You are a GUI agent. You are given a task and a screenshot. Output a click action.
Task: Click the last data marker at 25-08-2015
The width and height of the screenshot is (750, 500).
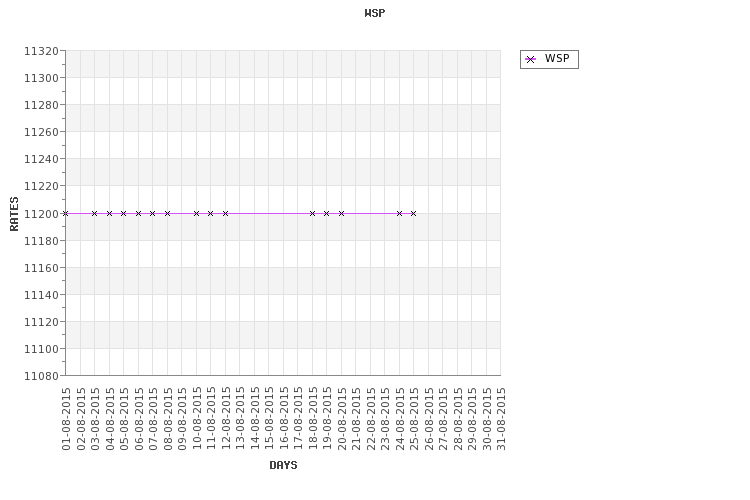[x=413, y=213]
